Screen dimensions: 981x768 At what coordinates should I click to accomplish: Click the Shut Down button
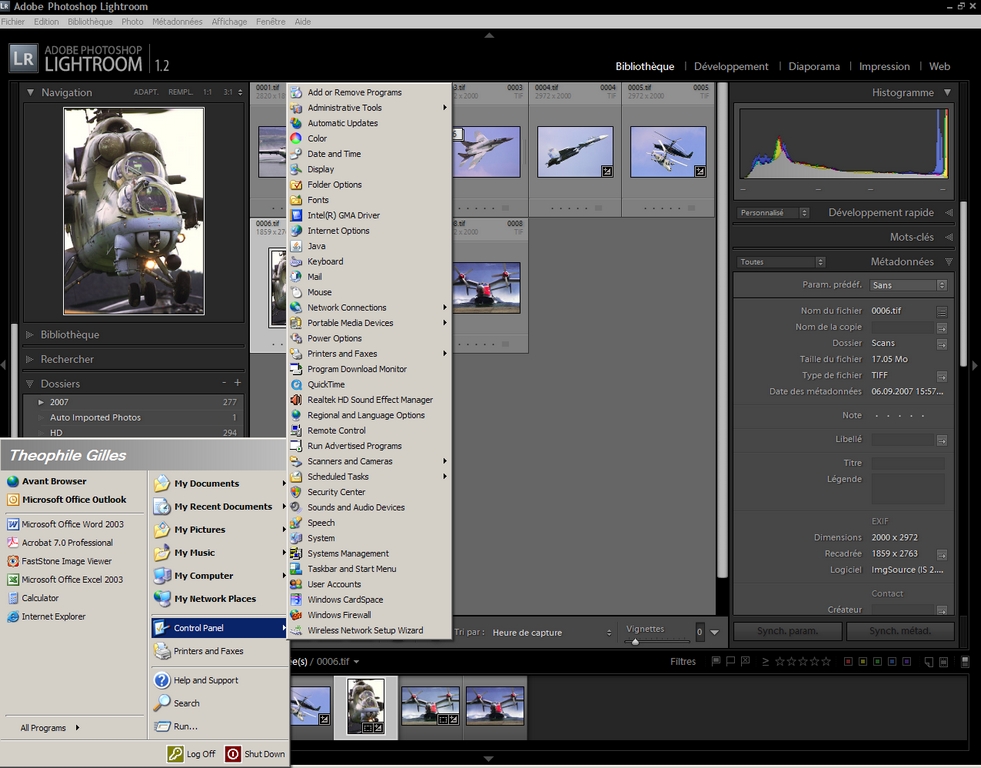pos(255,754)
